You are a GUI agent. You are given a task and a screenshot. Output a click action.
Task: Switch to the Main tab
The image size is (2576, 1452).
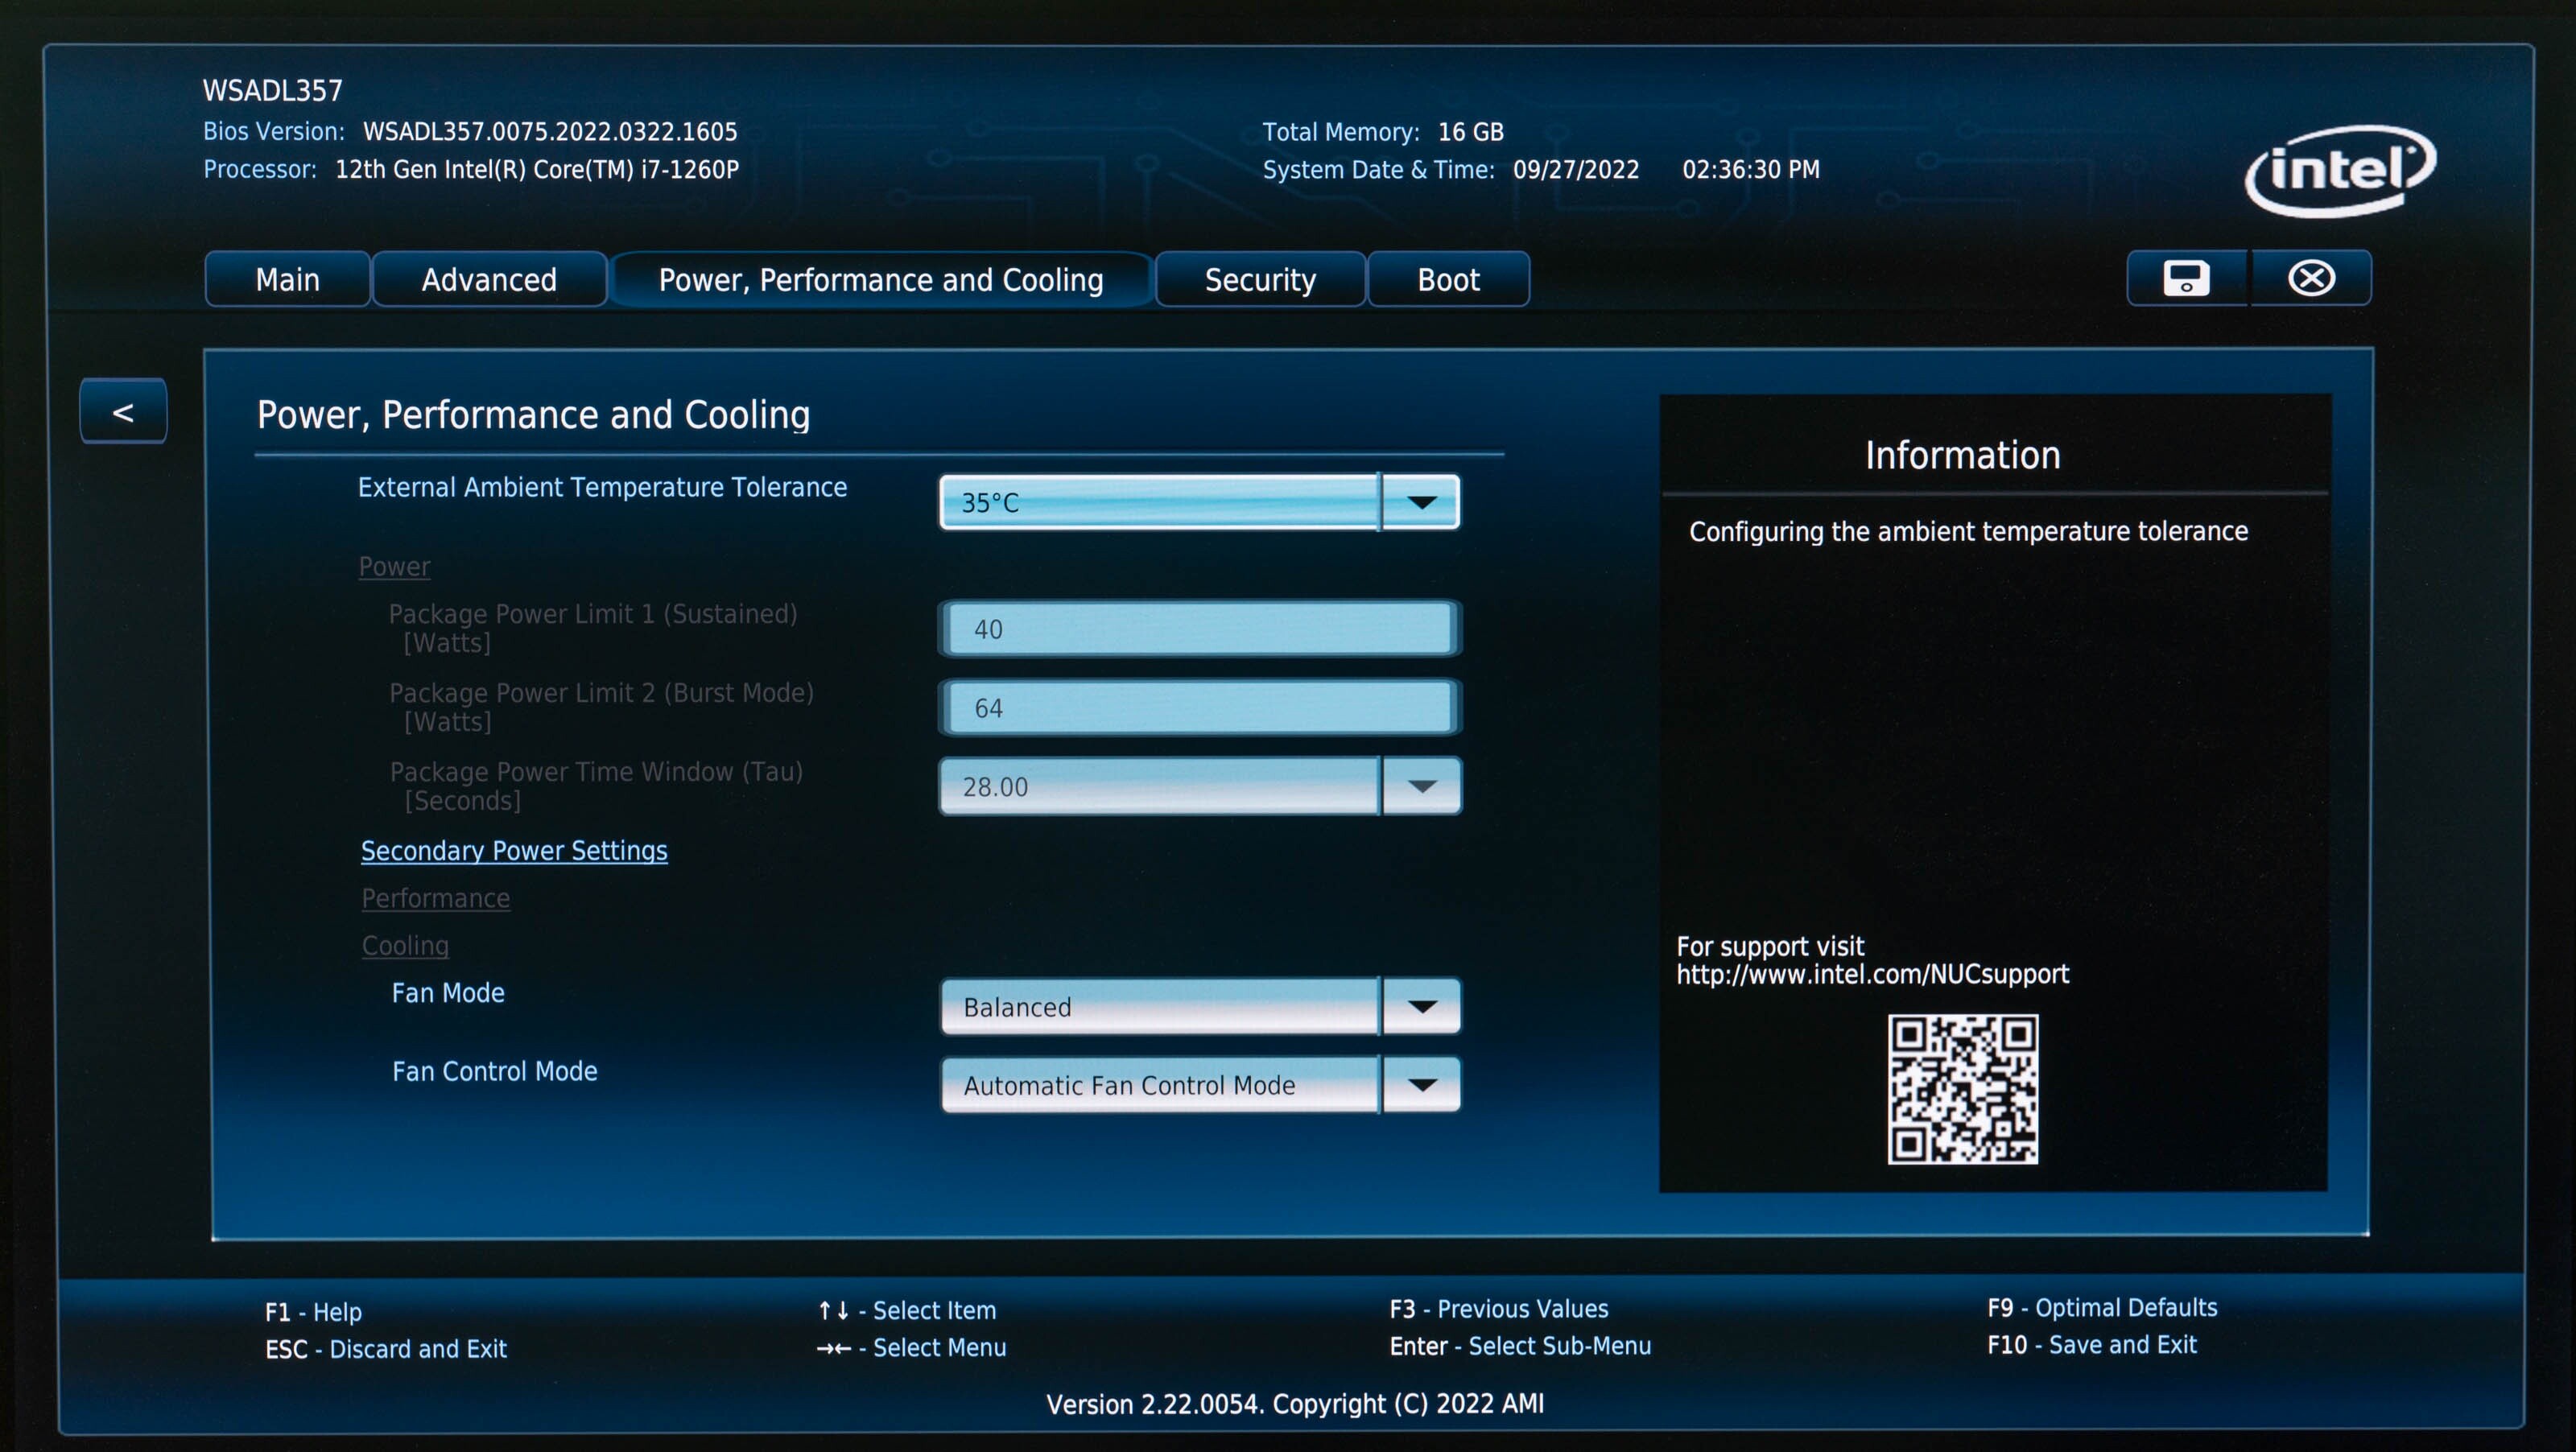287,280
